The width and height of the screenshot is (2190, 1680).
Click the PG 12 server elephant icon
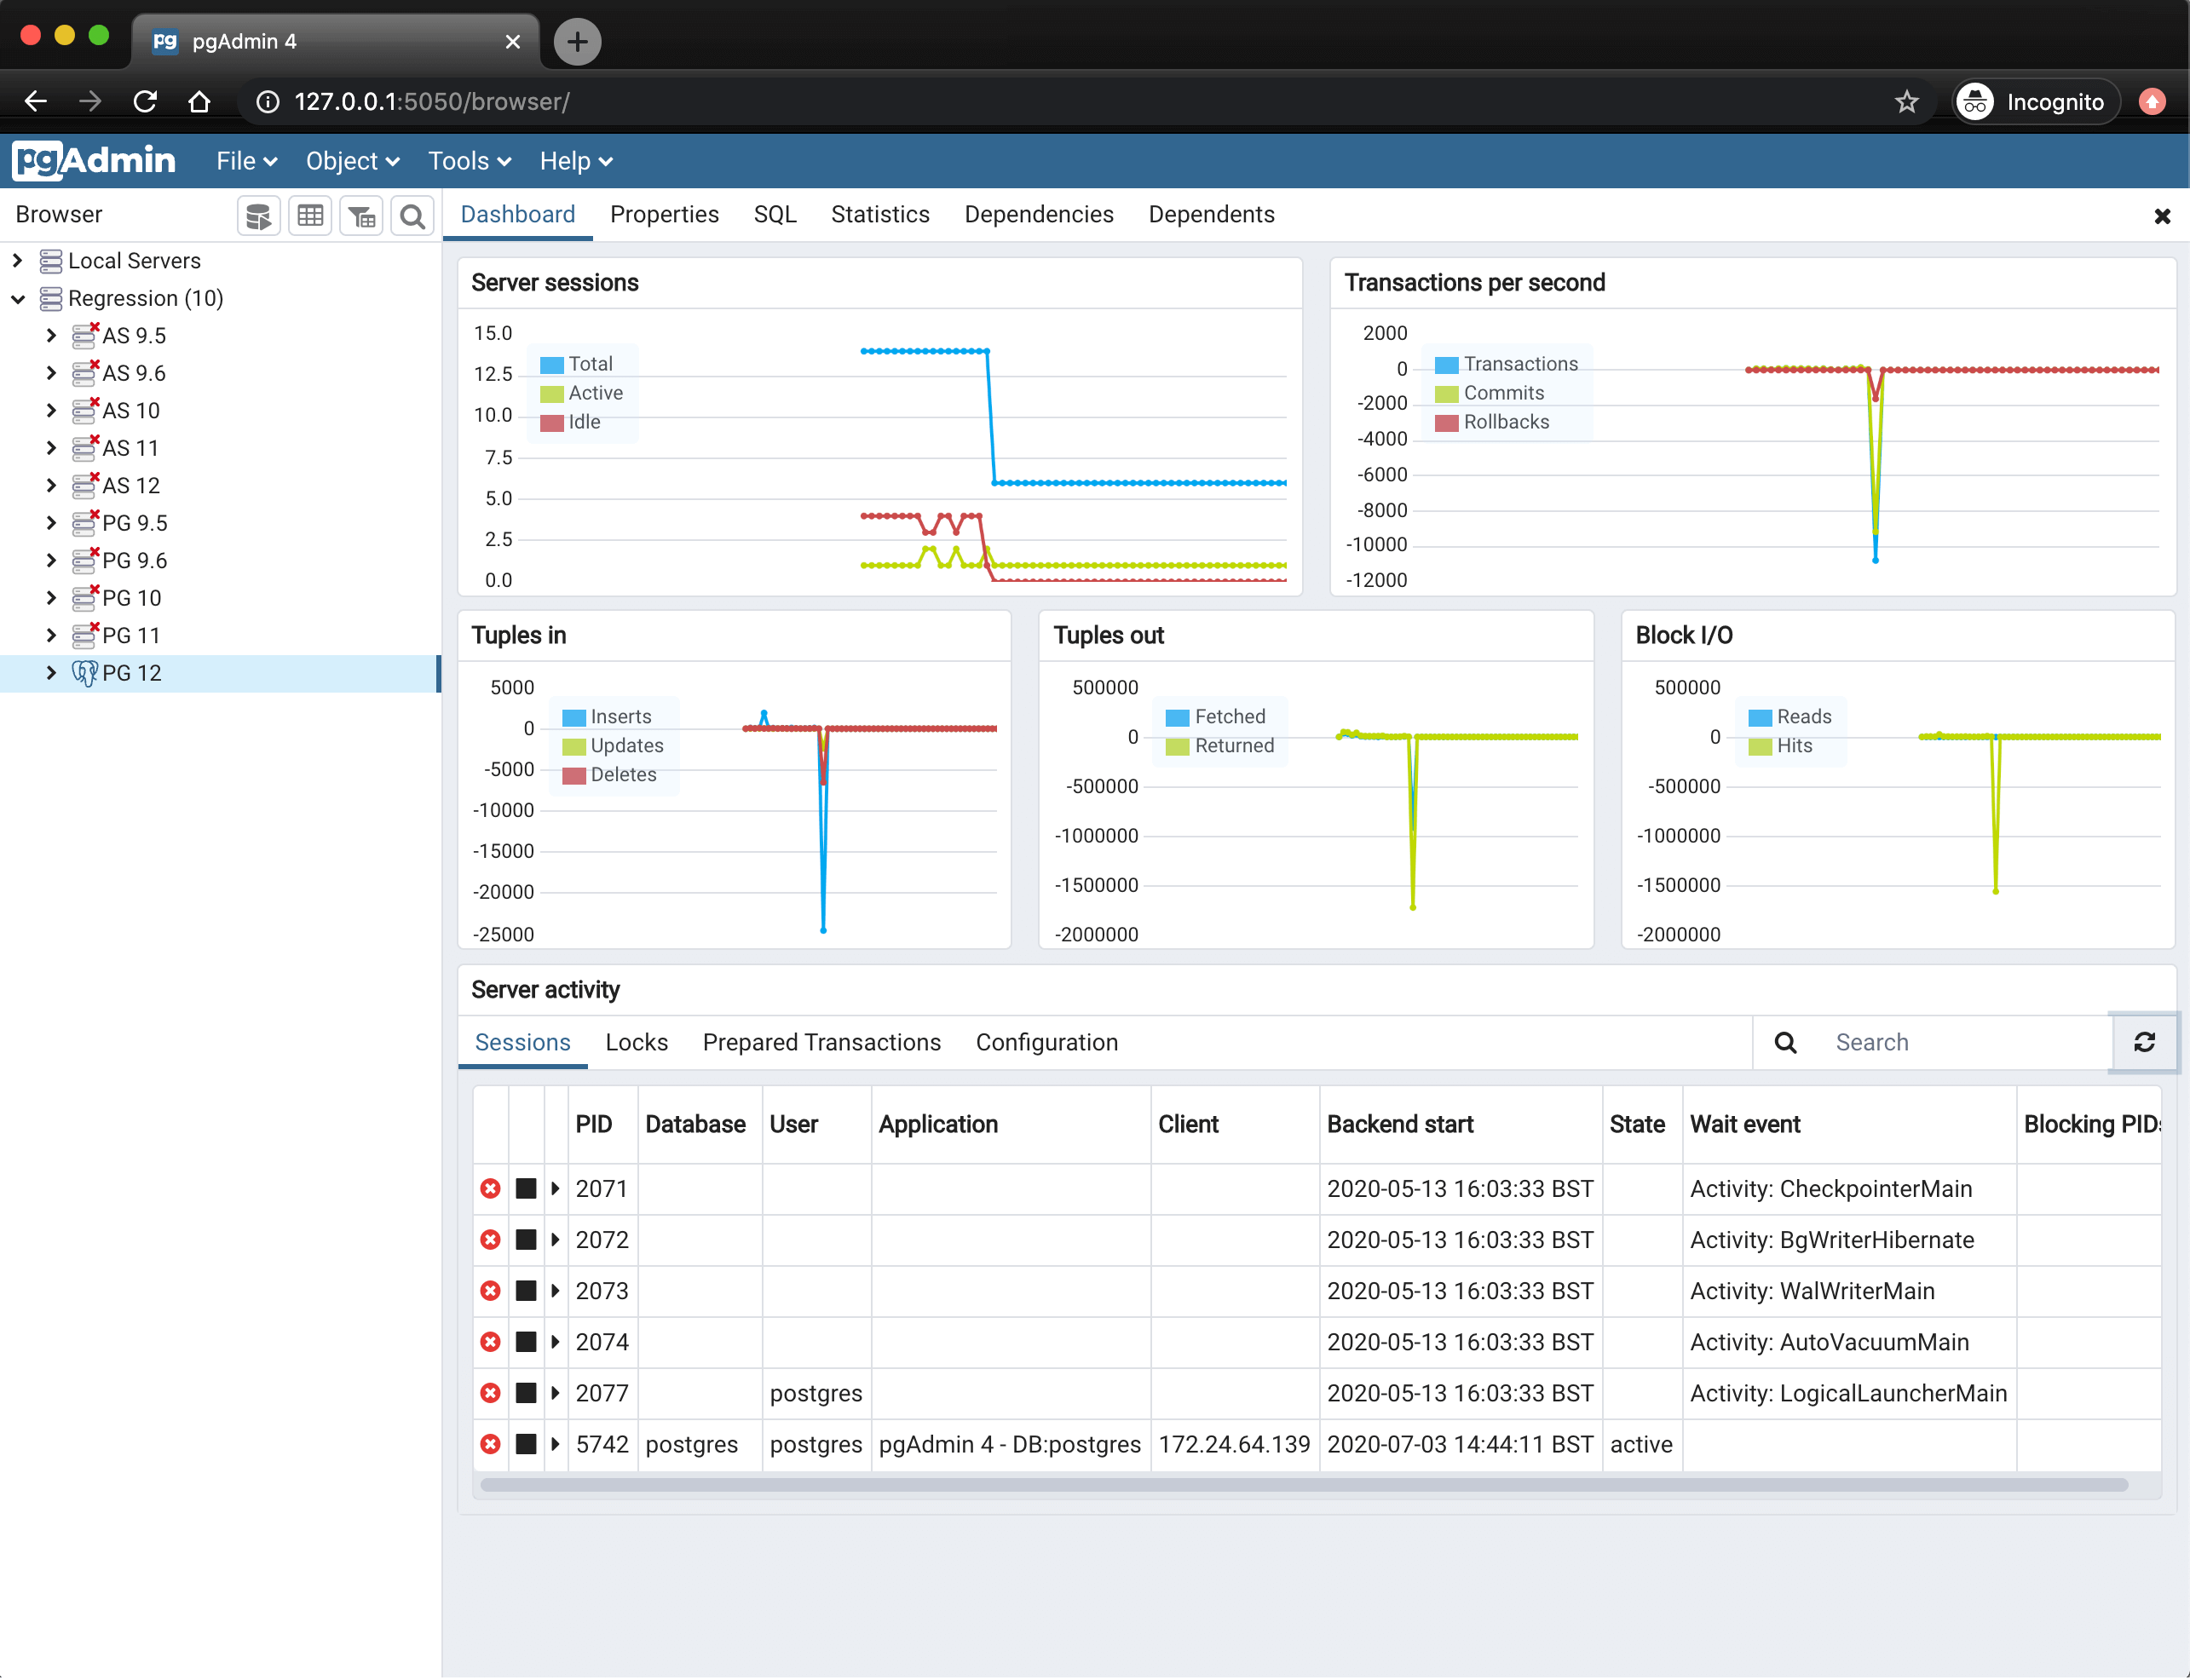click(x=85, y=673)
